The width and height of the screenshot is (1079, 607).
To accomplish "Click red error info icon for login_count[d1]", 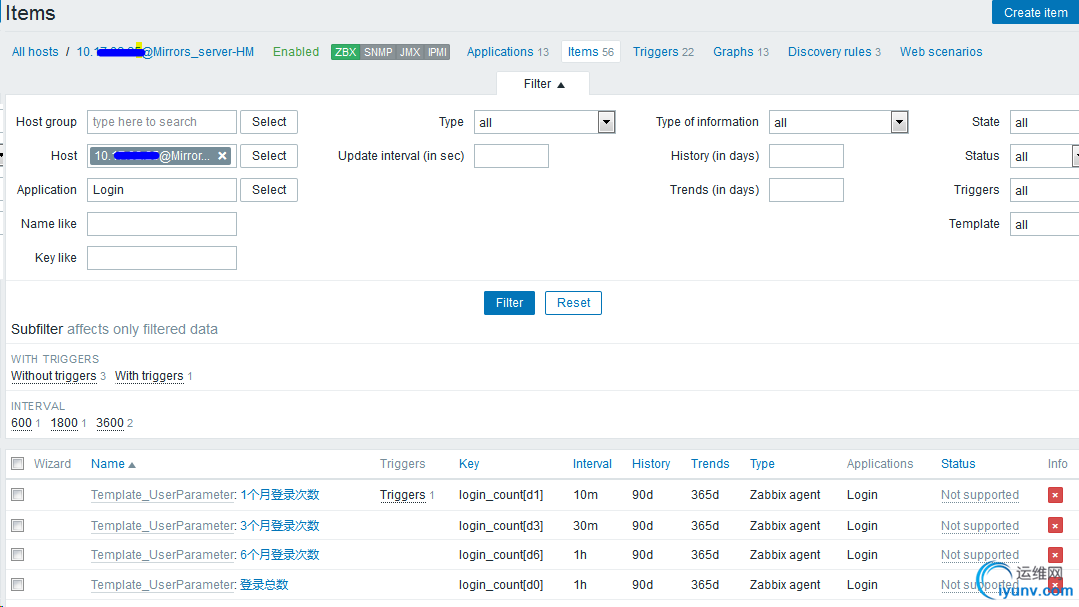I will pos(1055,495).
